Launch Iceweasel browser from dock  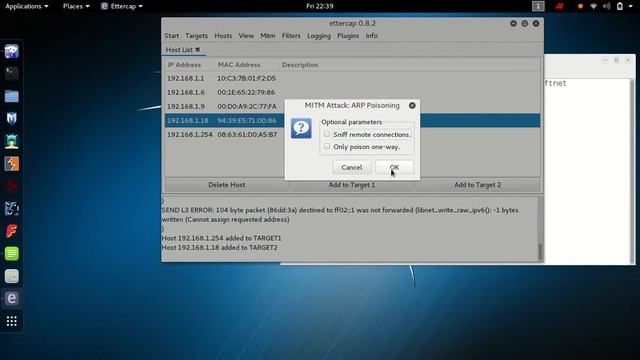click(x=11, y=51)
